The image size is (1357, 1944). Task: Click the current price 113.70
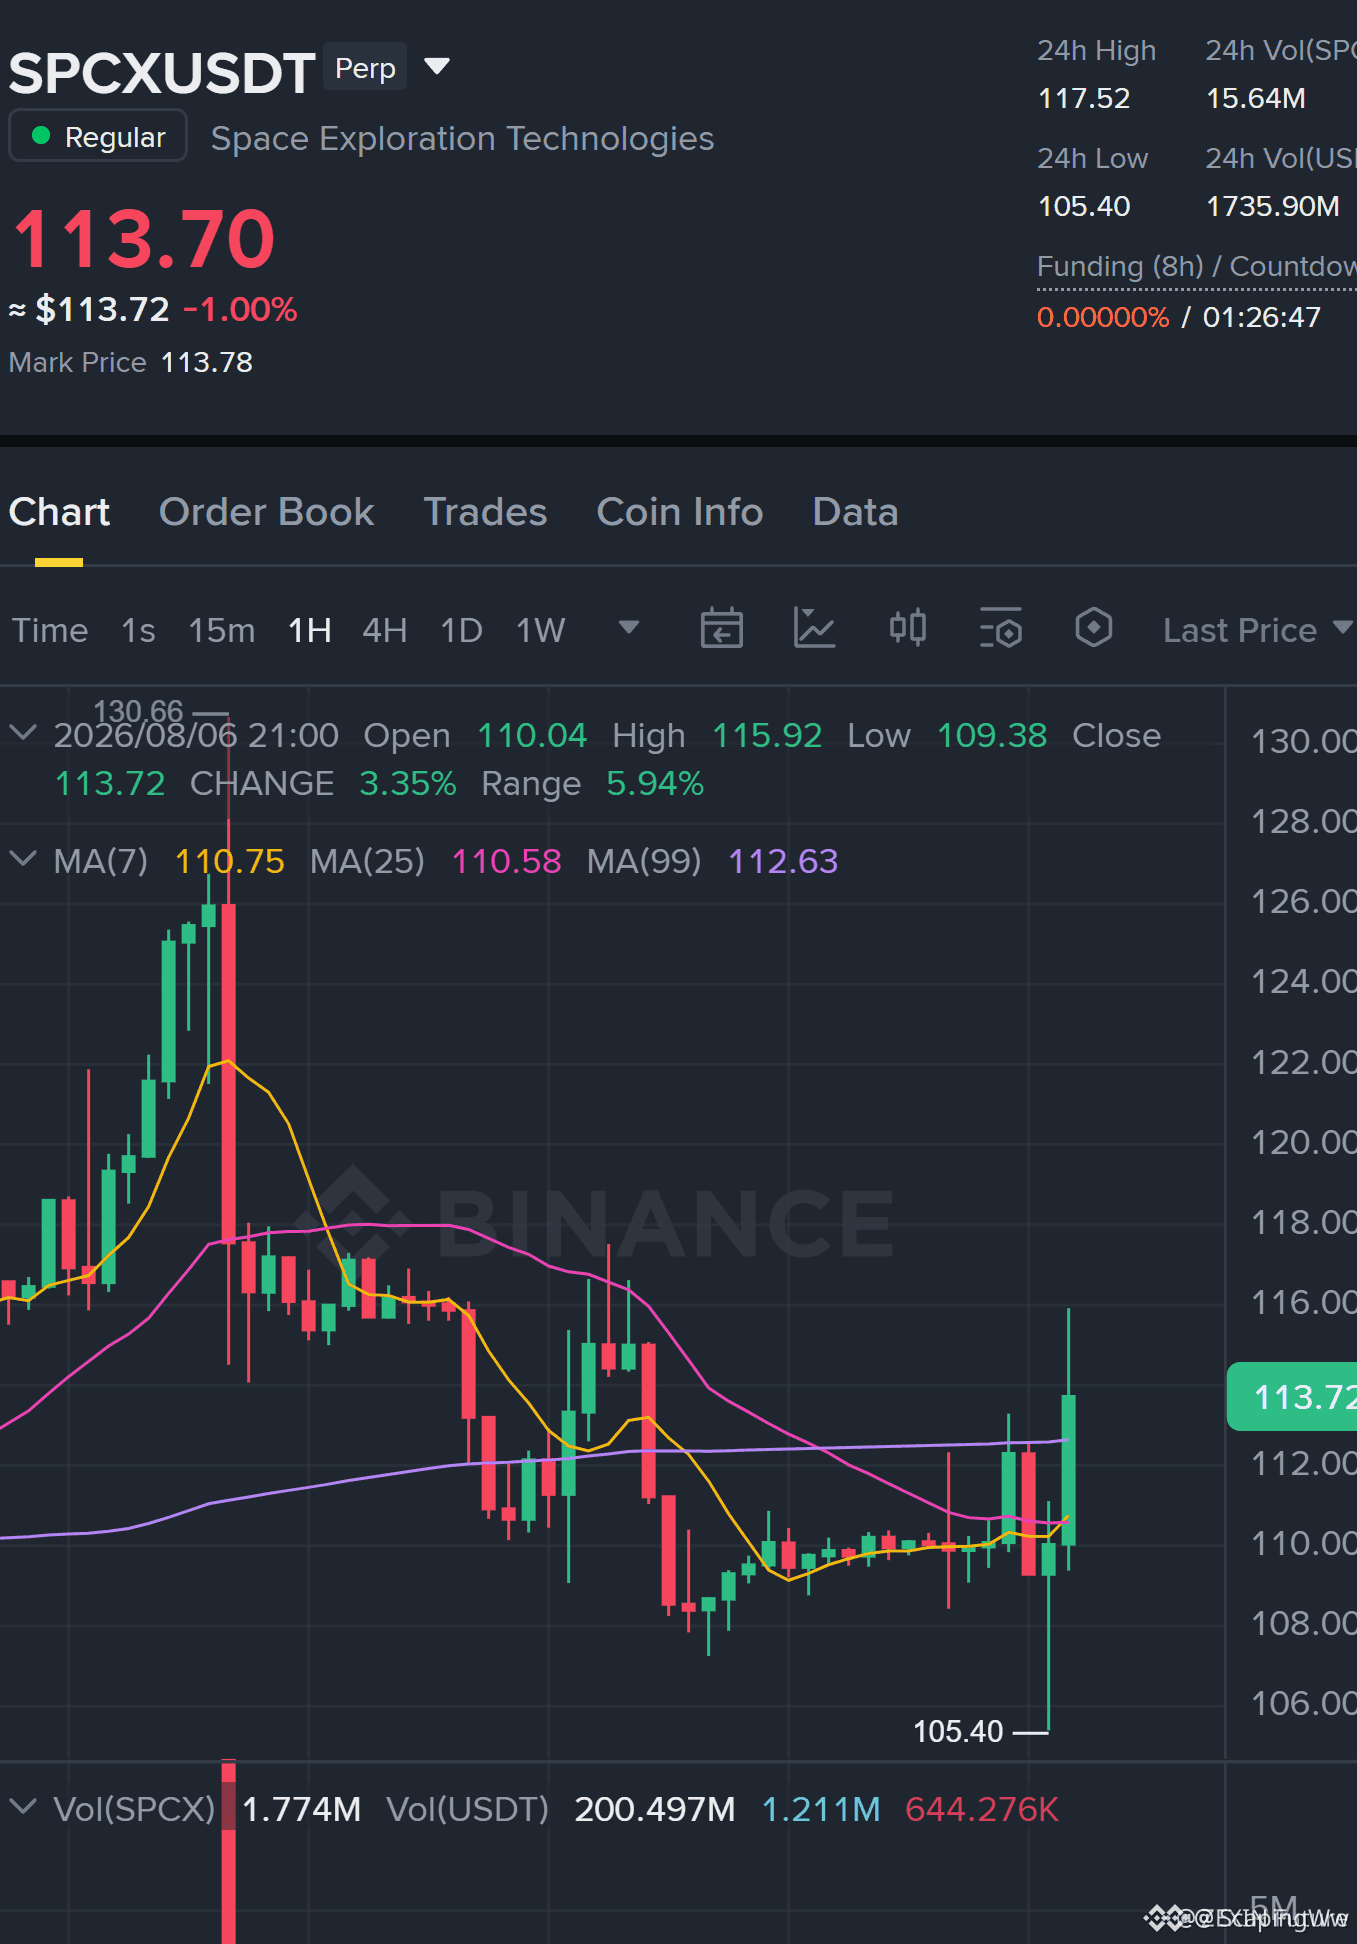pyautogui.click(x=143, y=238)
